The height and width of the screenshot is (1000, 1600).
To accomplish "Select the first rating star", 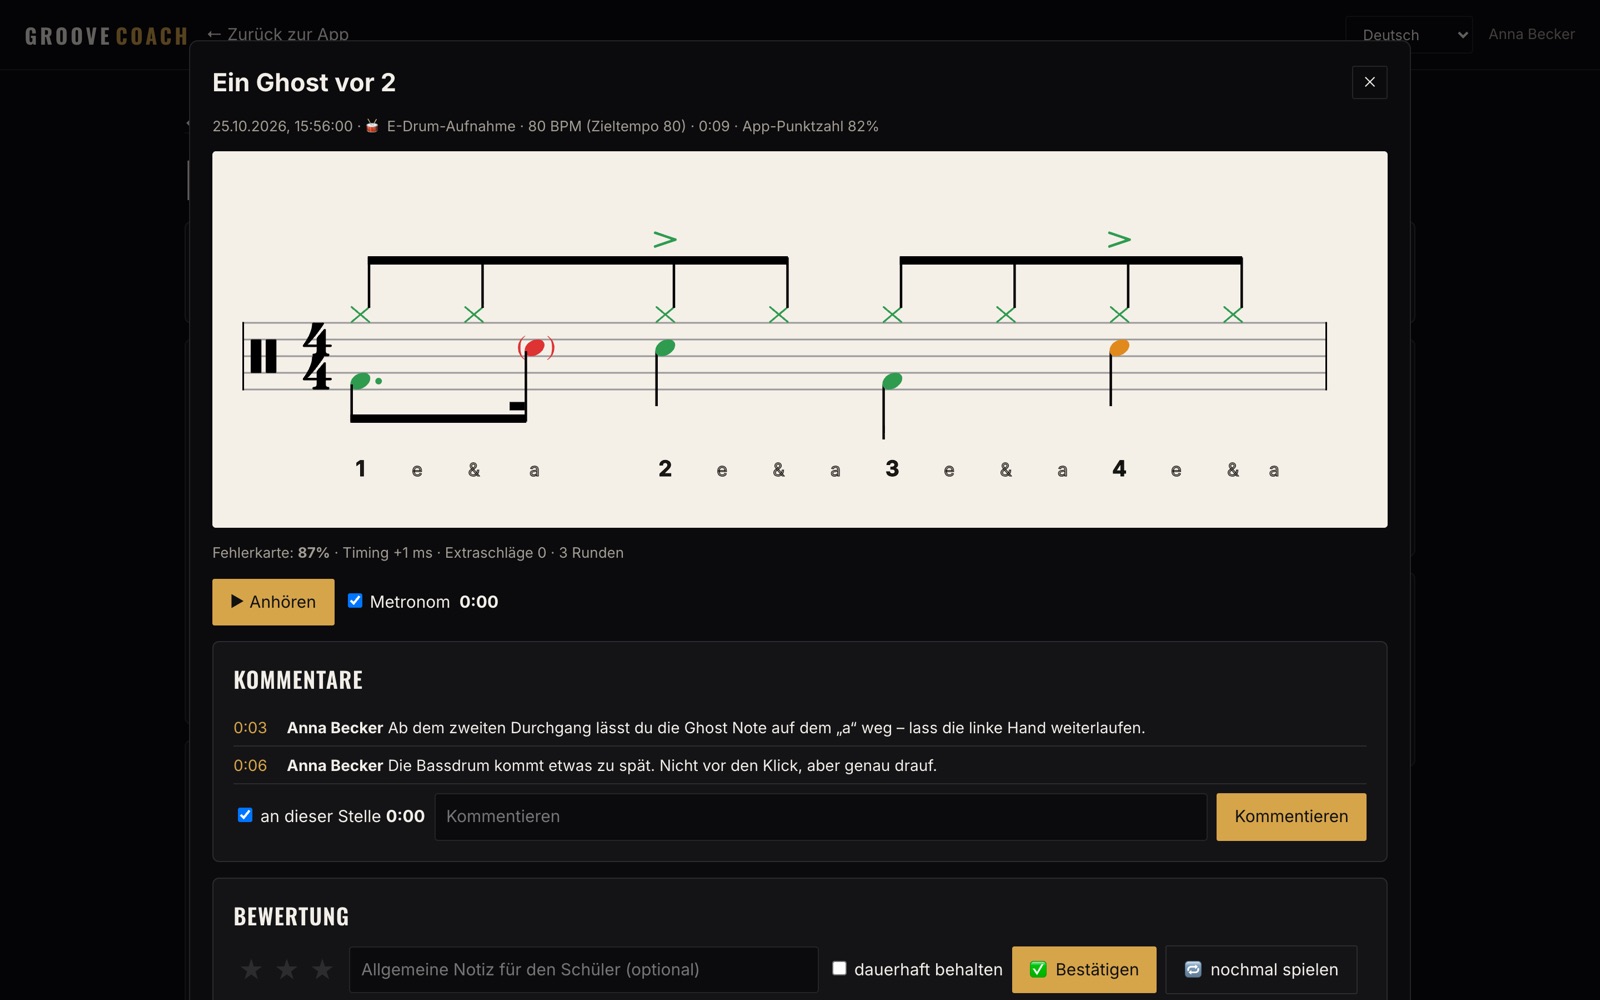I will [x=251, y=970].
